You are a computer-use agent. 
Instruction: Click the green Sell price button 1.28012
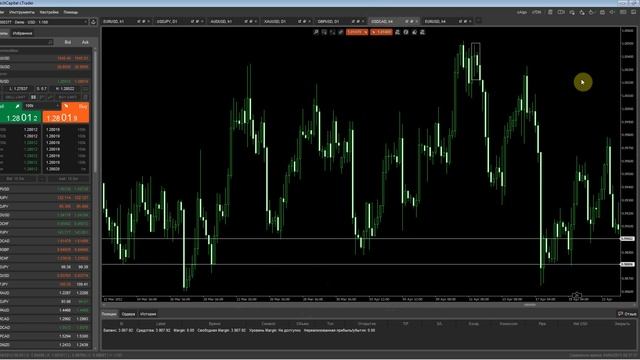(x=20, y=118)
